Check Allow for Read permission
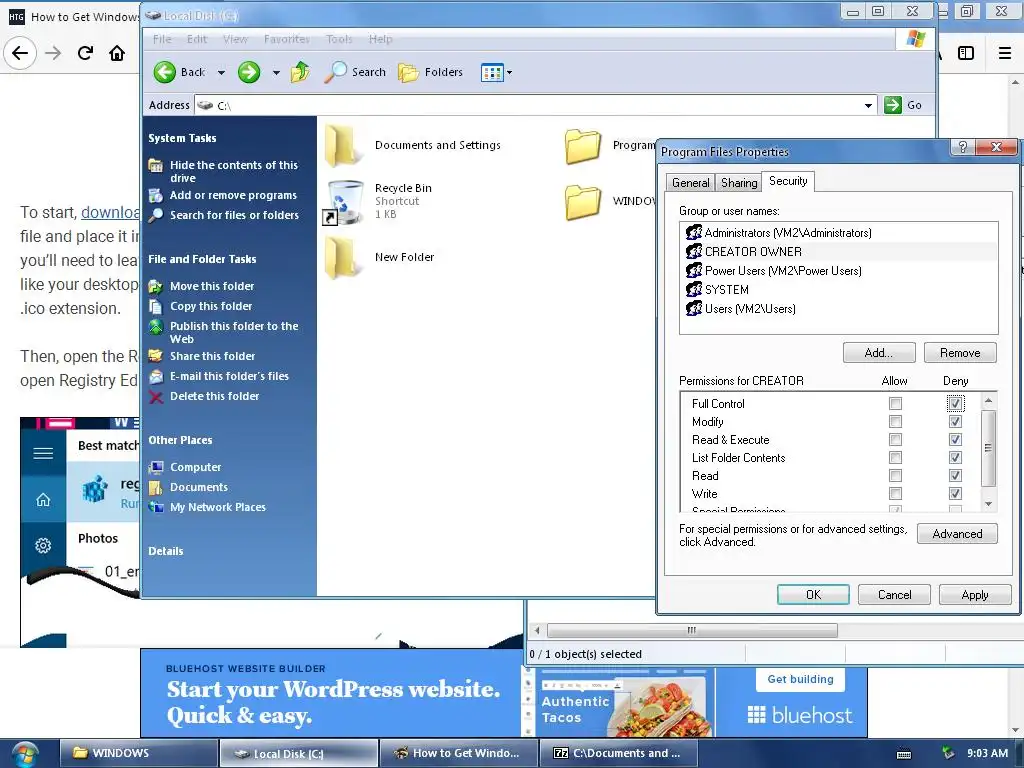This screenshot has width=1024, height=768. tap(895, 475)
